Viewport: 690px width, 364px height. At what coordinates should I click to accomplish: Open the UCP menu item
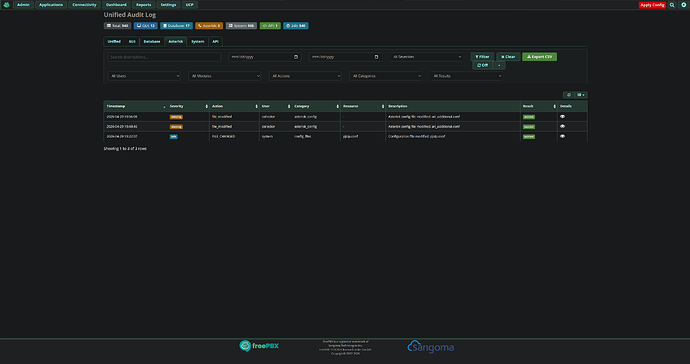coord(189,5)
